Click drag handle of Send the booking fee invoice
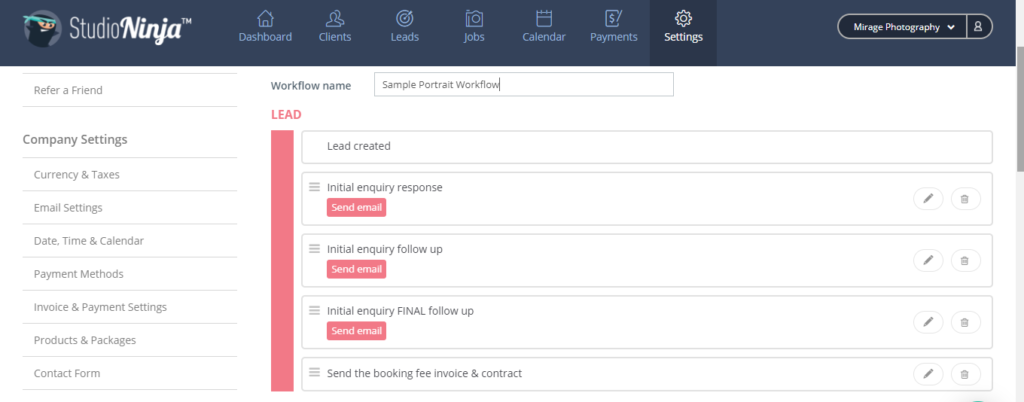Screen dimensions: 1024x402 click(314, 373)
